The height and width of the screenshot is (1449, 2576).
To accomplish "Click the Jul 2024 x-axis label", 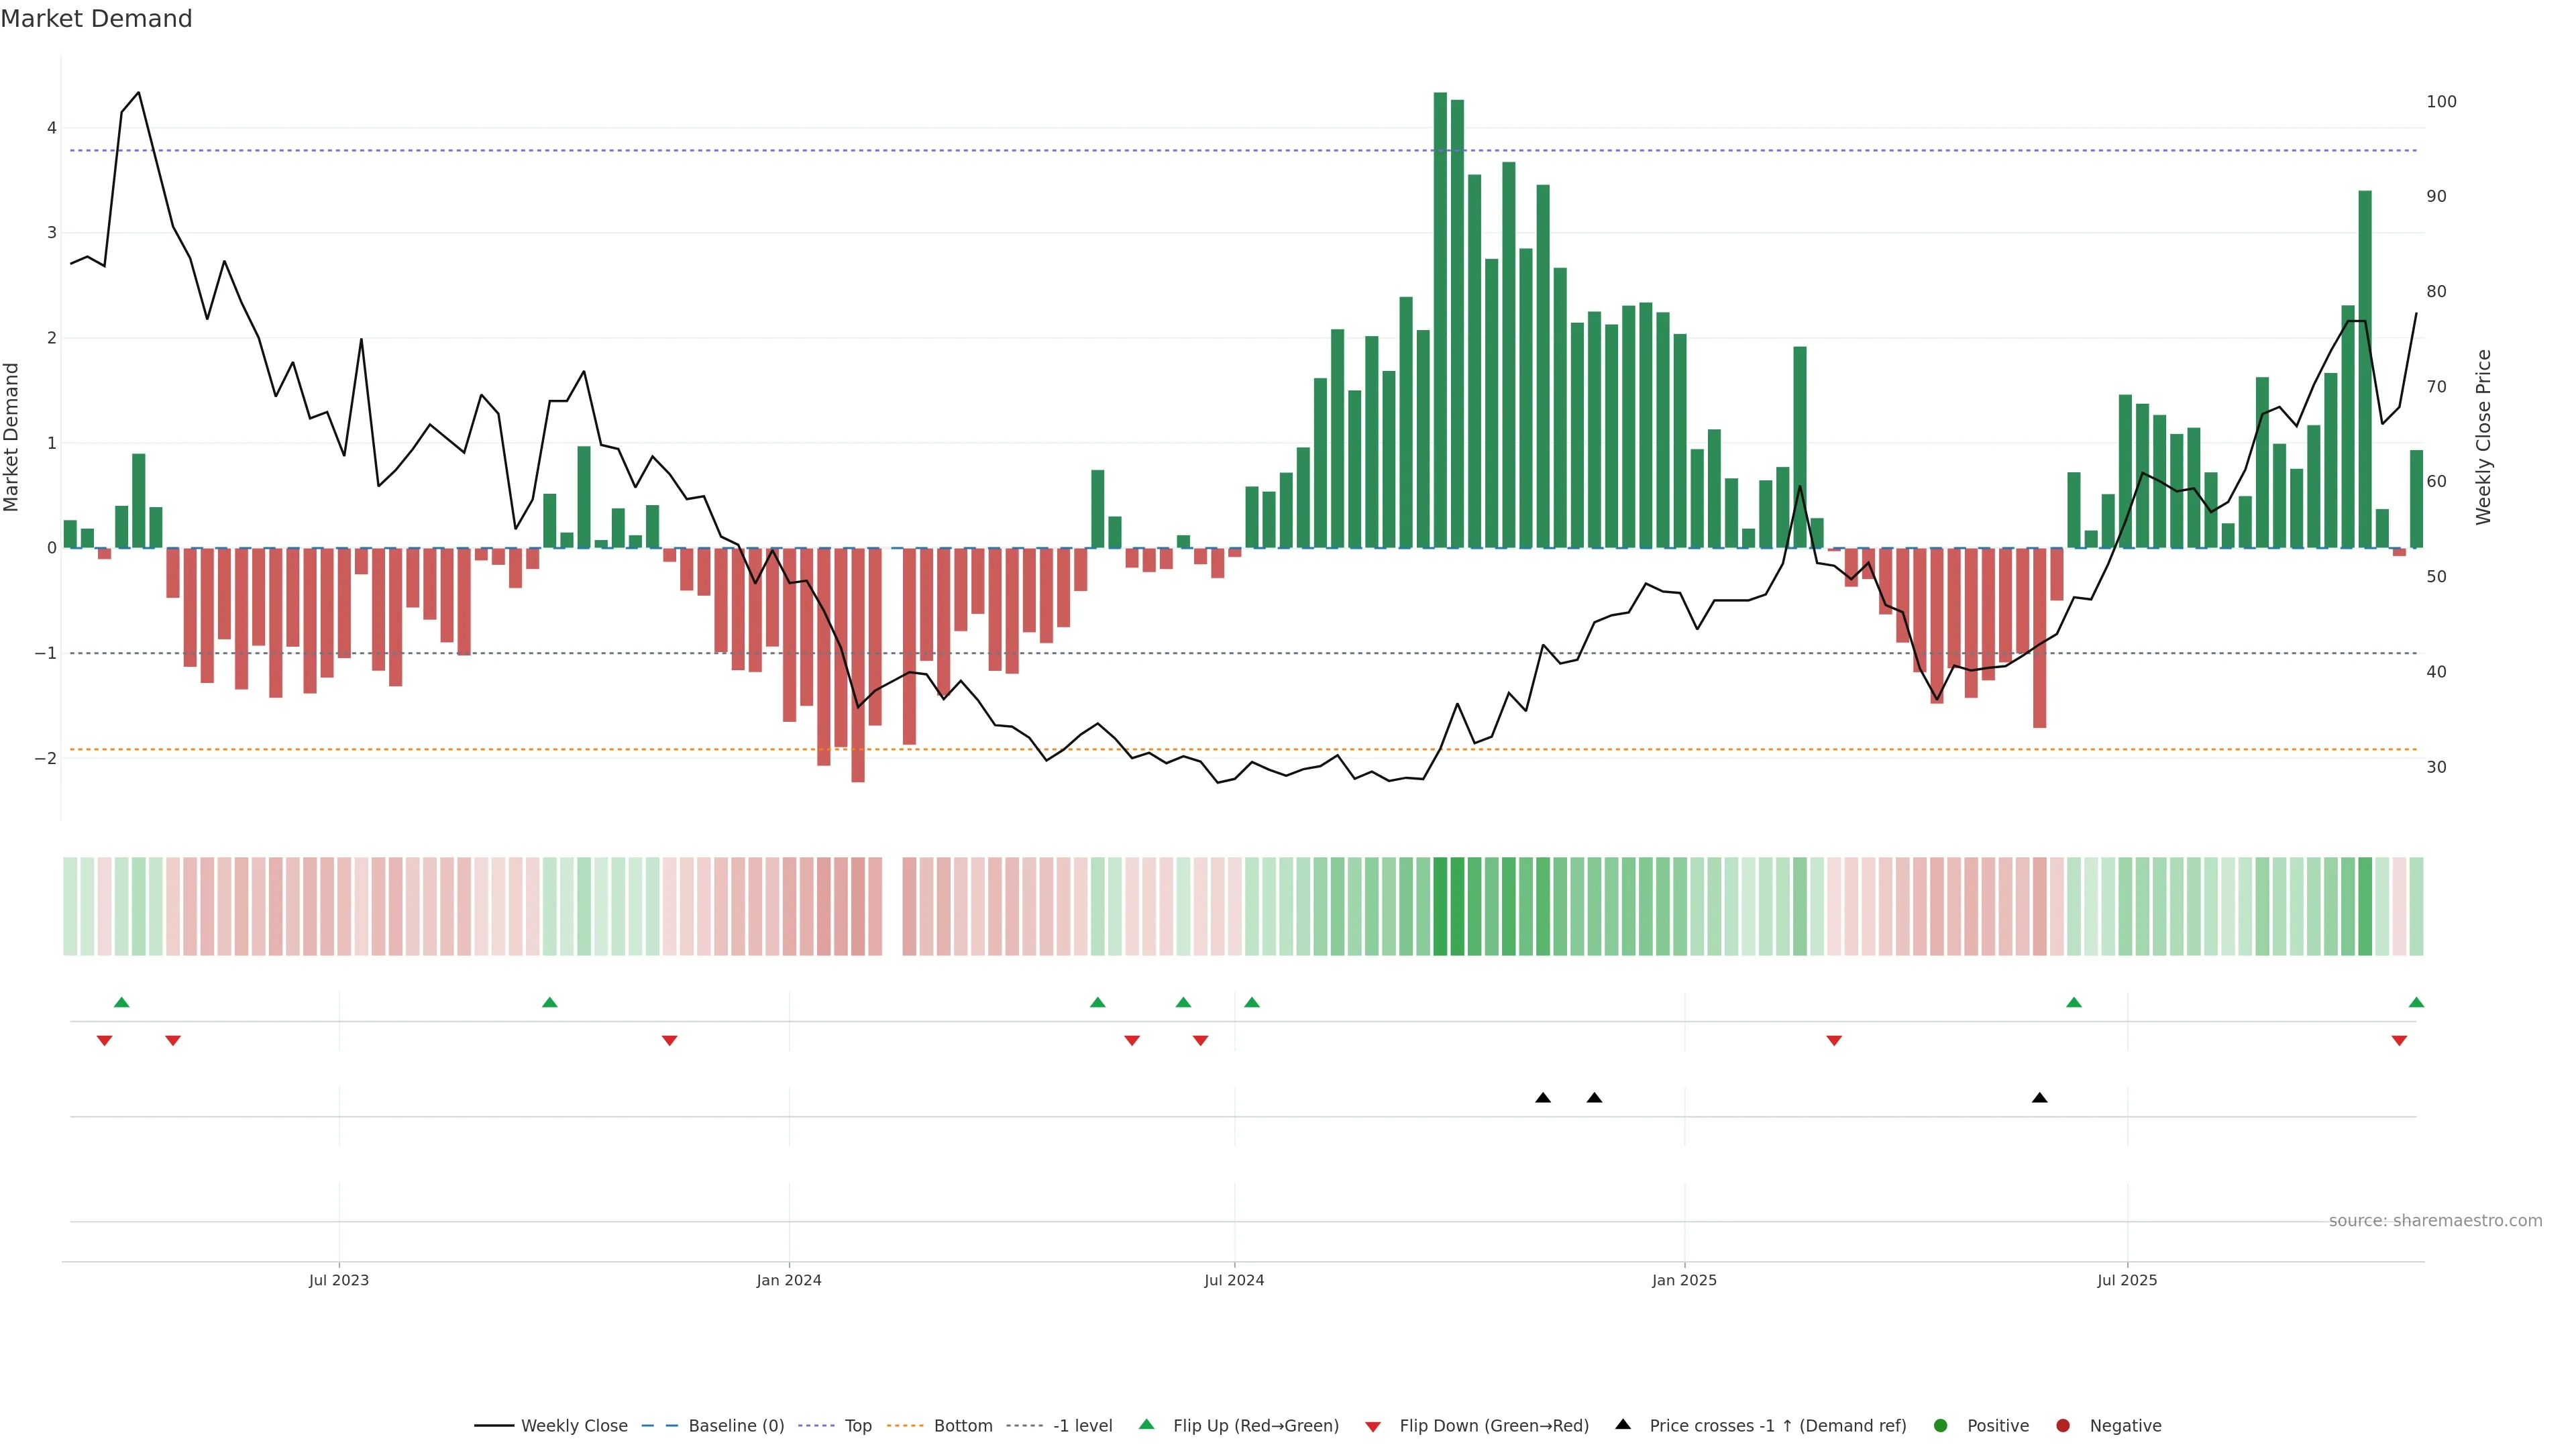I will click(1234, 1280).
